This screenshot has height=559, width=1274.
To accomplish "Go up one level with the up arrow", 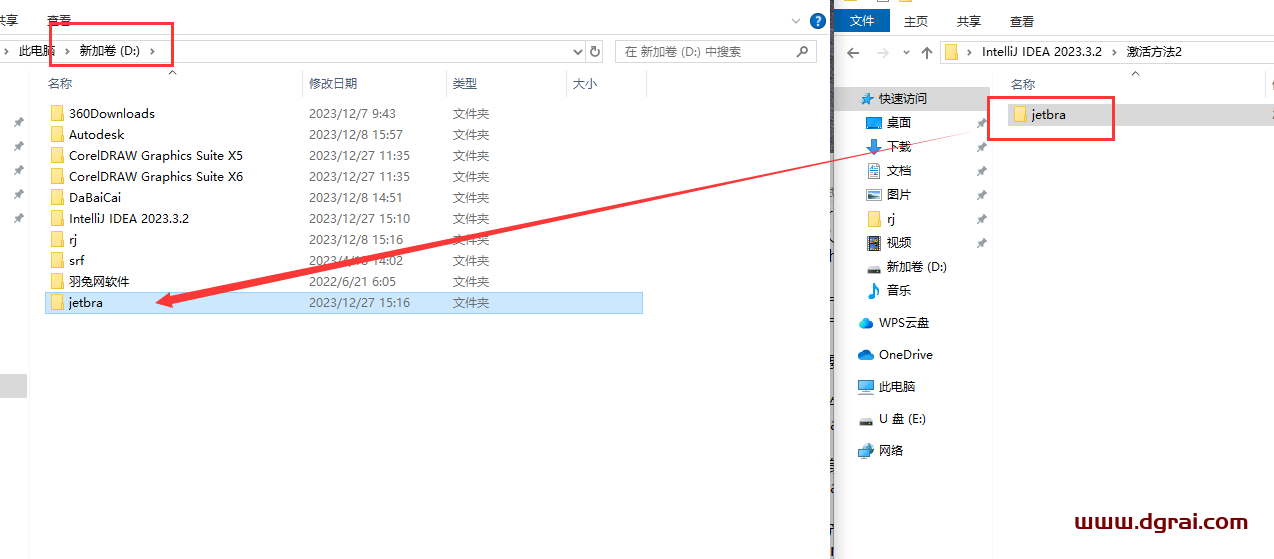I will pyautogui.click(x=927, y=52).
